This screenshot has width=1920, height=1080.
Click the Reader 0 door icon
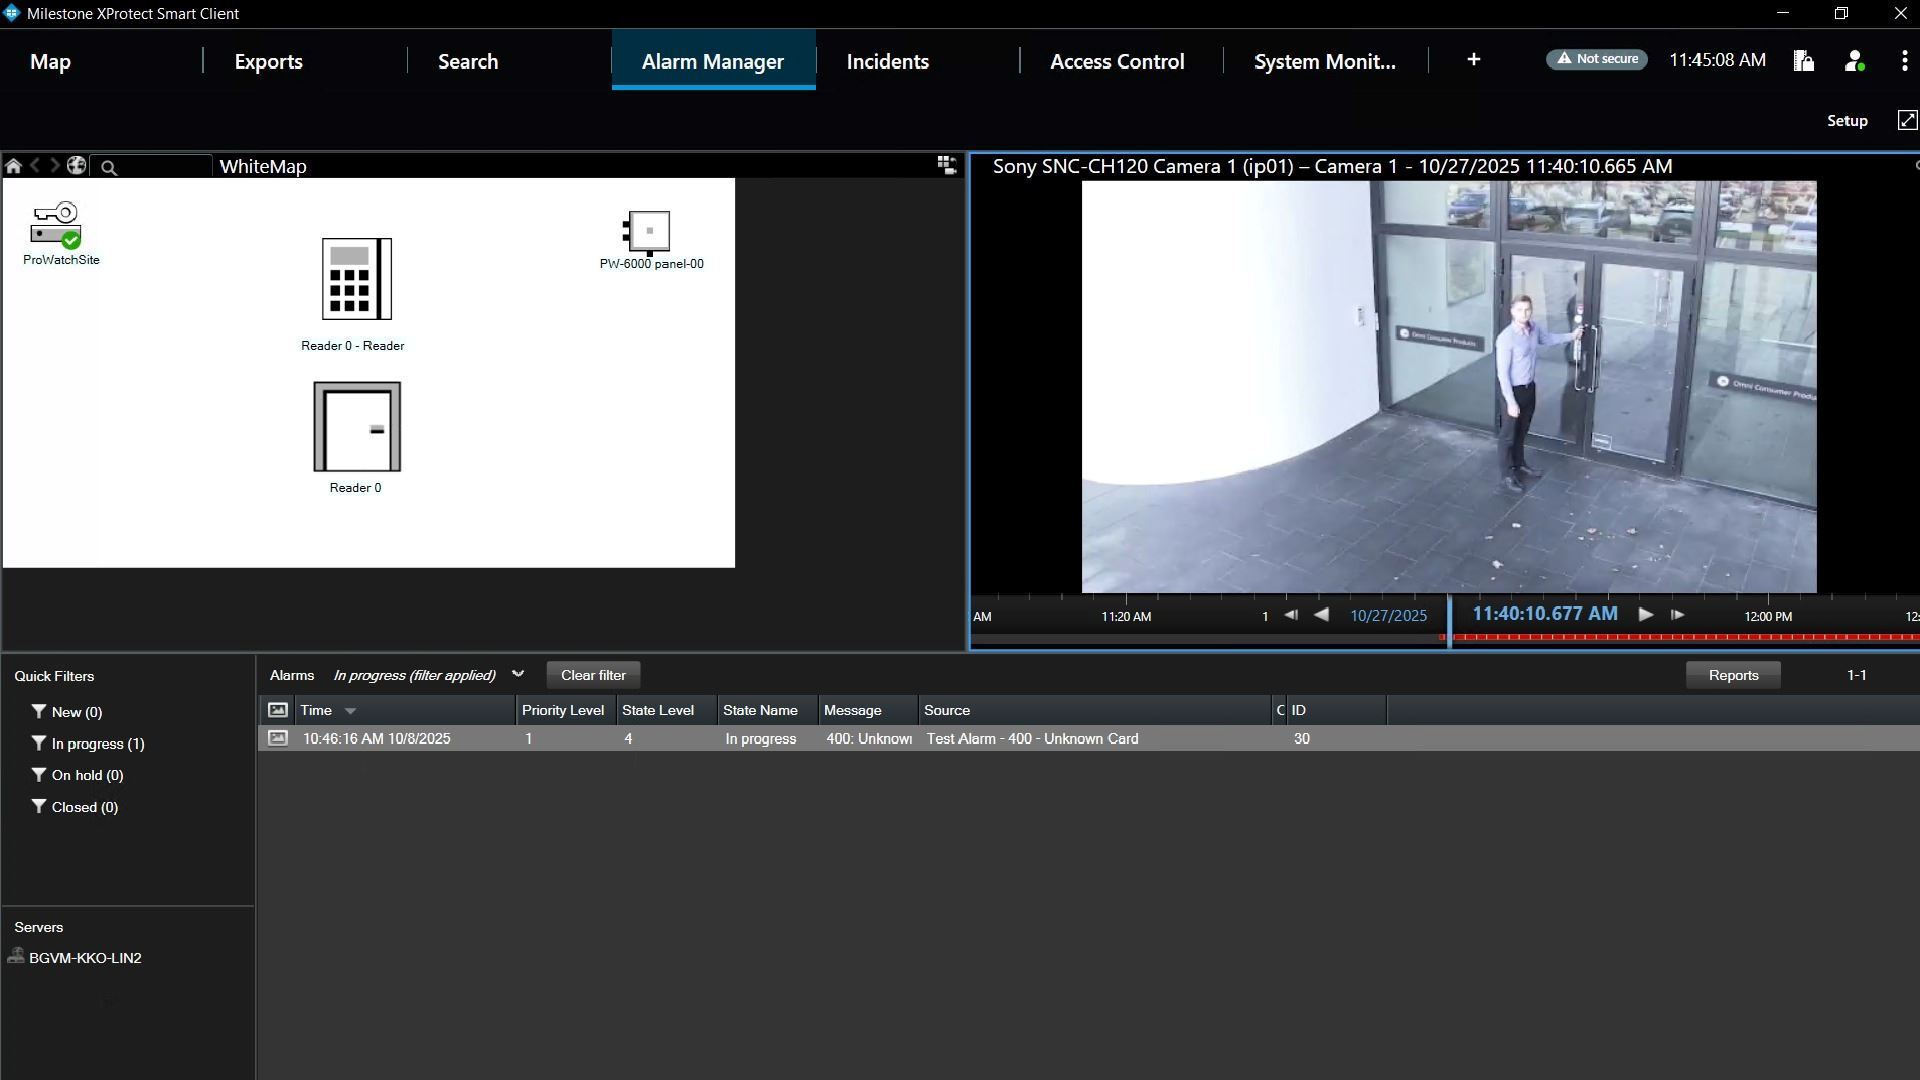(x=357, y=426)
